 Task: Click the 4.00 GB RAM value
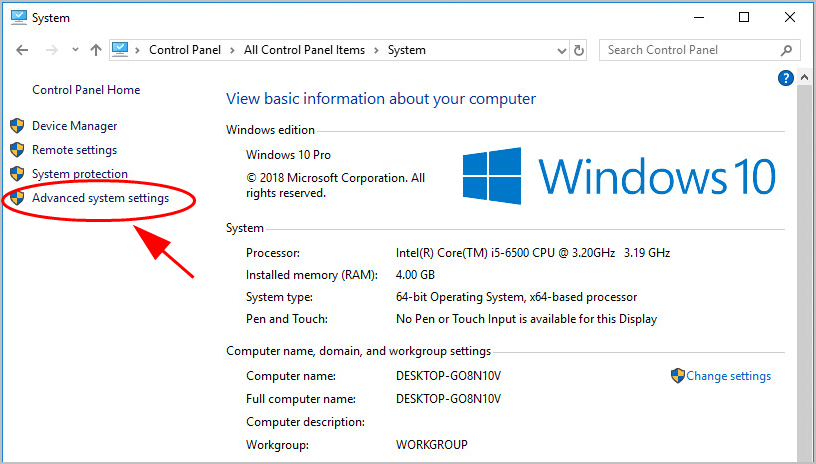click(415, 275)
